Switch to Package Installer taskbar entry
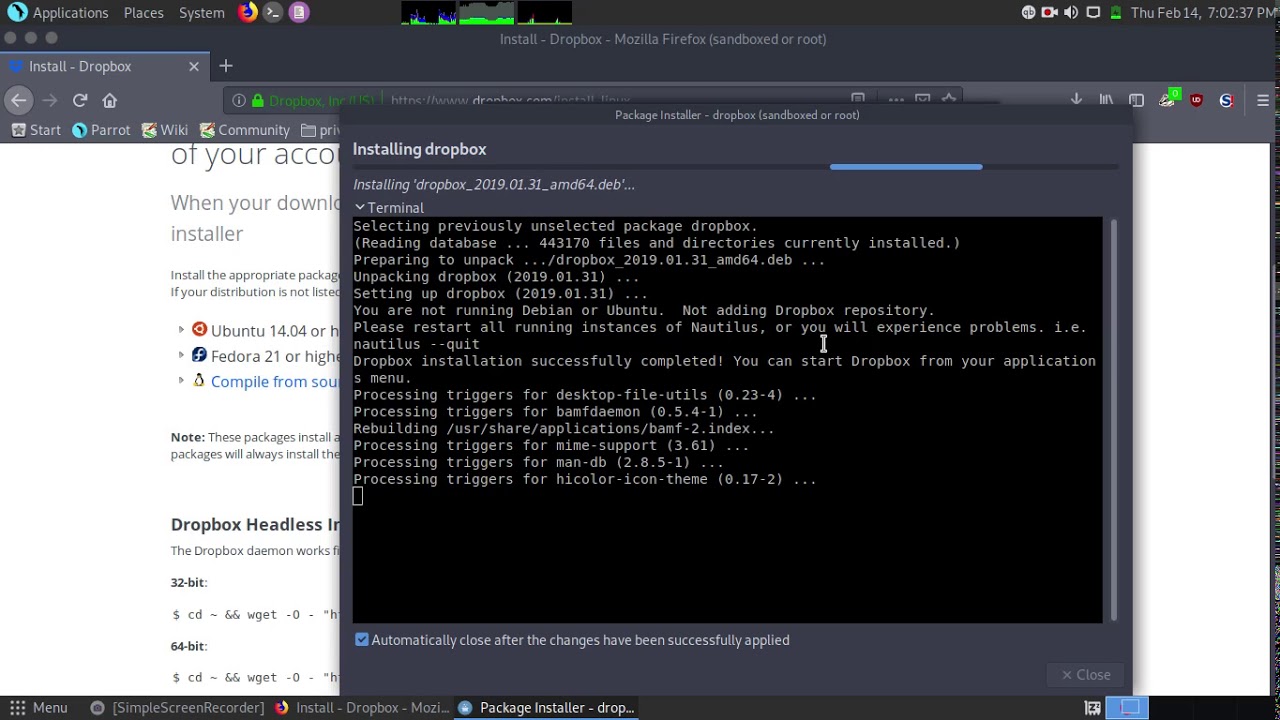The width and height of the screenshot is (1280, 720). coord(546,707)
